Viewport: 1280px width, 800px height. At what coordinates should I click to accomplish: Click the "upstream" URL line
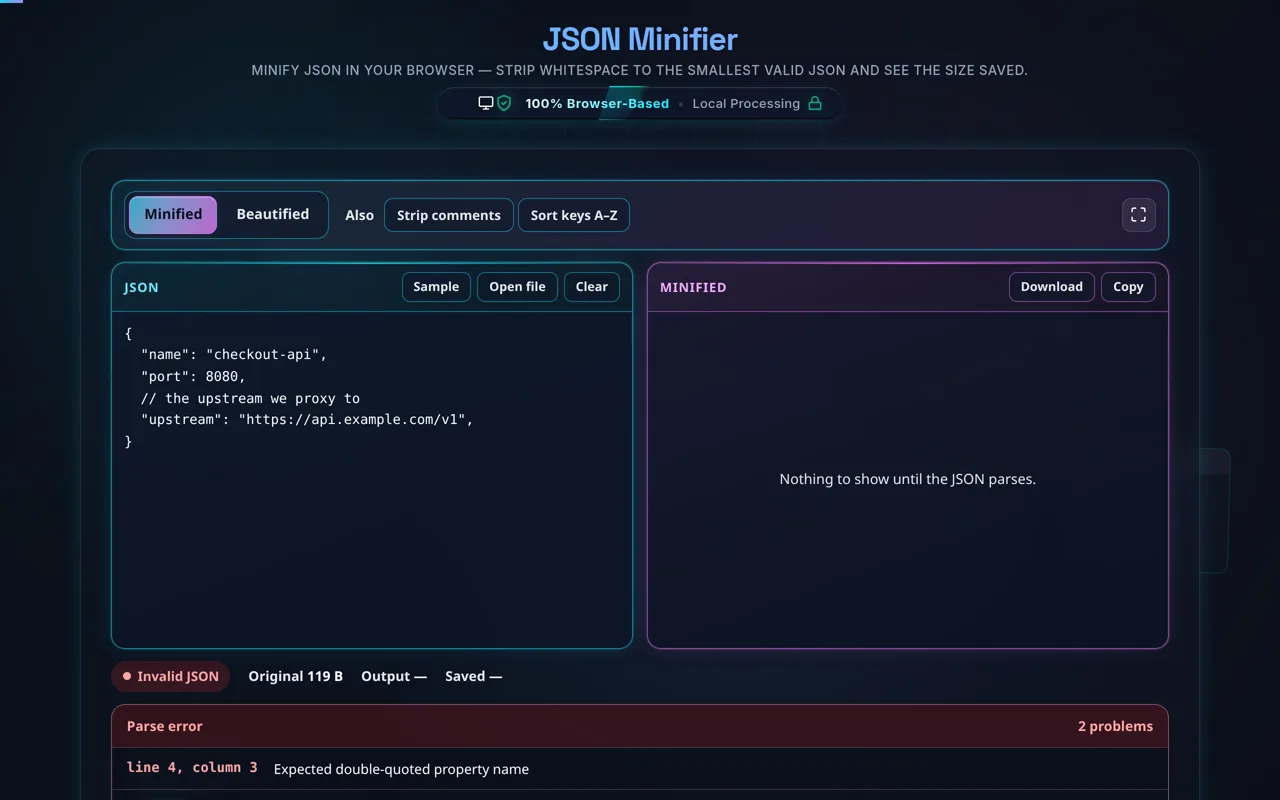coord(307,420)
